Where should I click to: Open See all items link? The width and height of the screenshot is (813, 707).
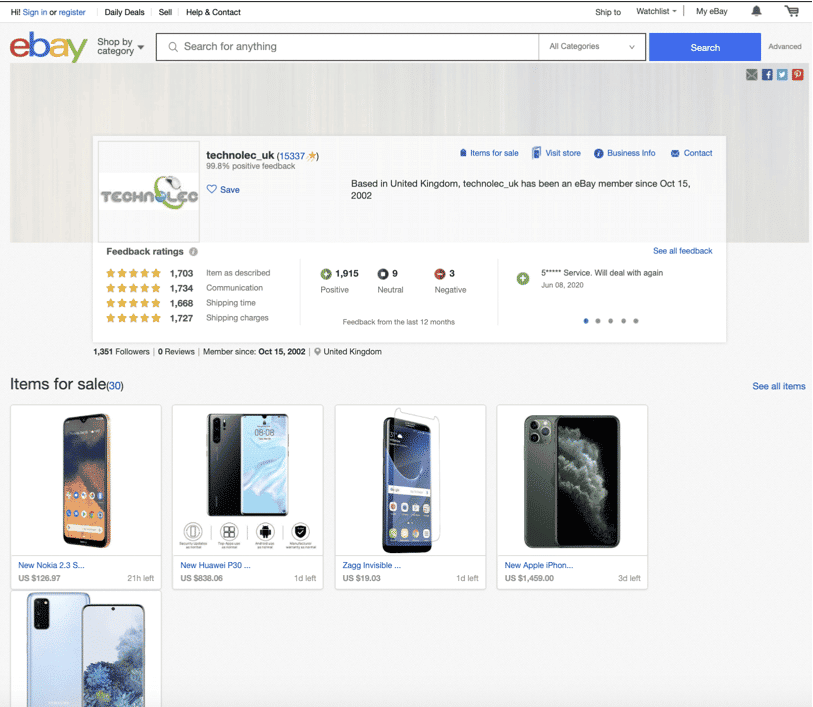coord(779,386)
